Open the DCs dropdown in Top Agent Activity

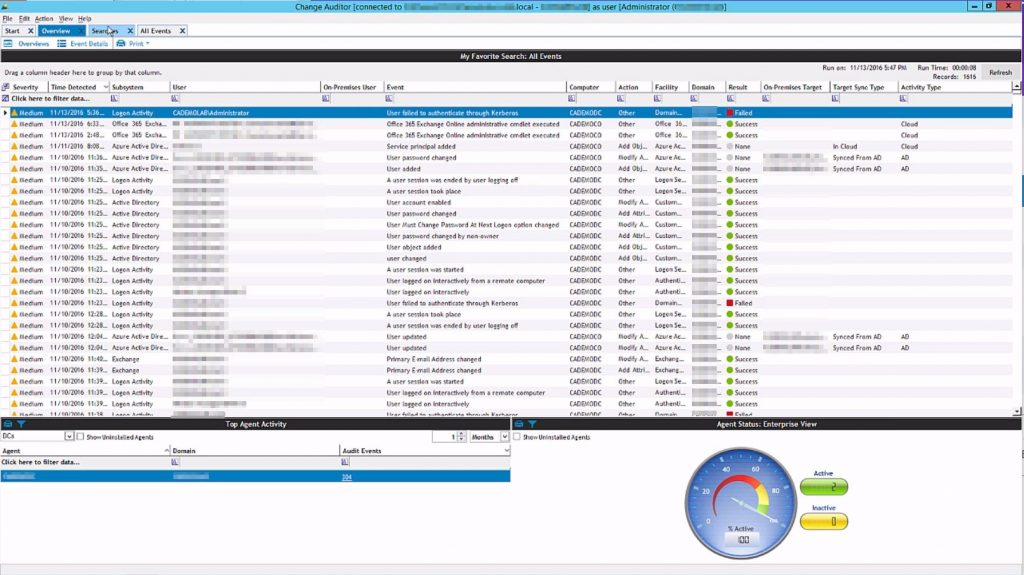pos(69,437)
